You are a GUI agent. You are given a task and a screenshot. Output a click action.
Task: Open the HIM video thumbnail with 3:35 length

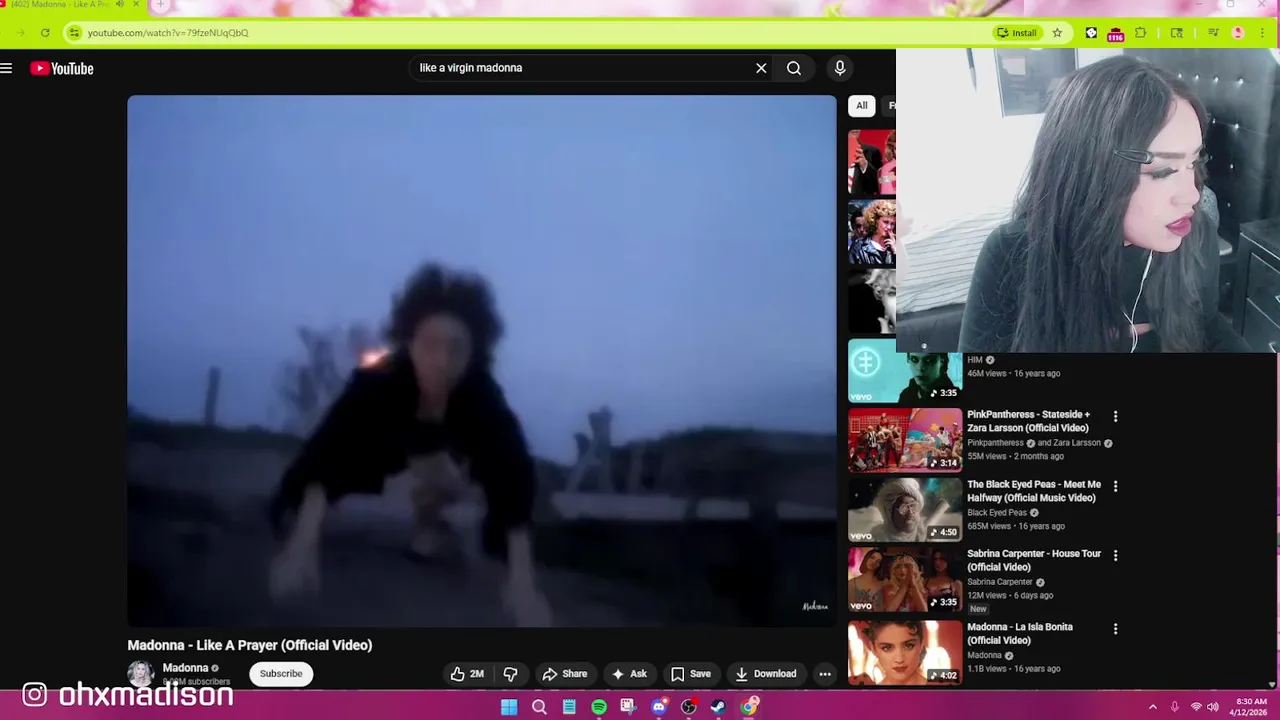click(905, 371)
